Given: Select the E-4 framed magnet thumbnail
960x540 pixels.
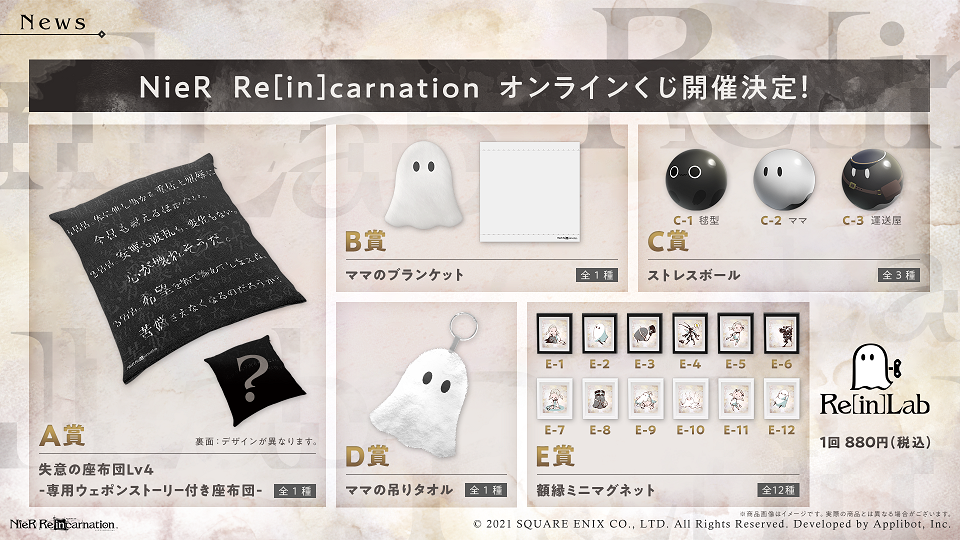Looking at the screenshot, I should coord(690,334).
